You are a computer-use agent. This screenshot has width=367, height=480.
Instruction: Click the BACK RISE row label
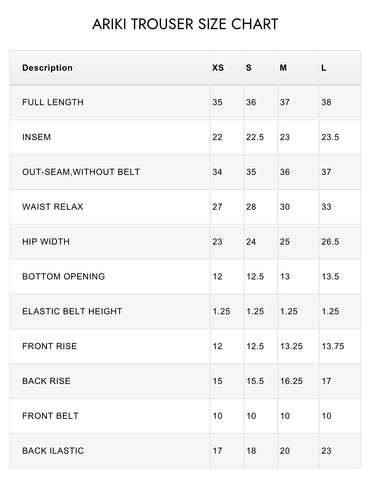[x=46, y=381]
